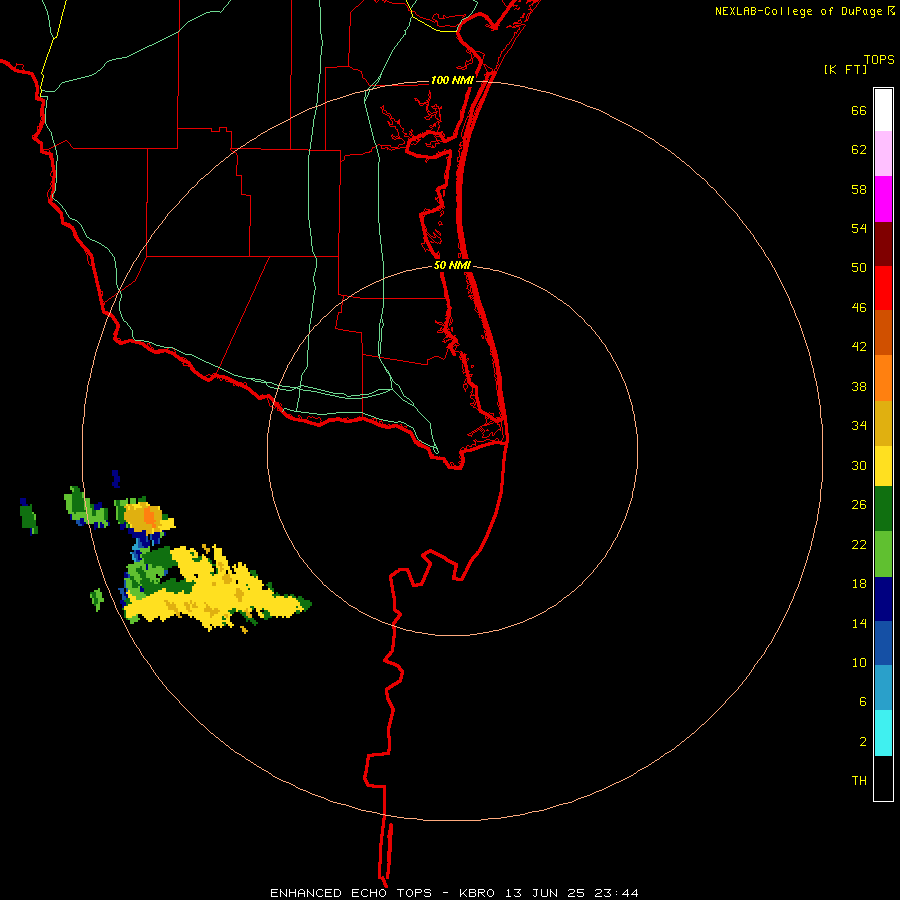Screen dimensions: 900x900
Task: Click the '18' legend value label
Action: coord(859,584)
